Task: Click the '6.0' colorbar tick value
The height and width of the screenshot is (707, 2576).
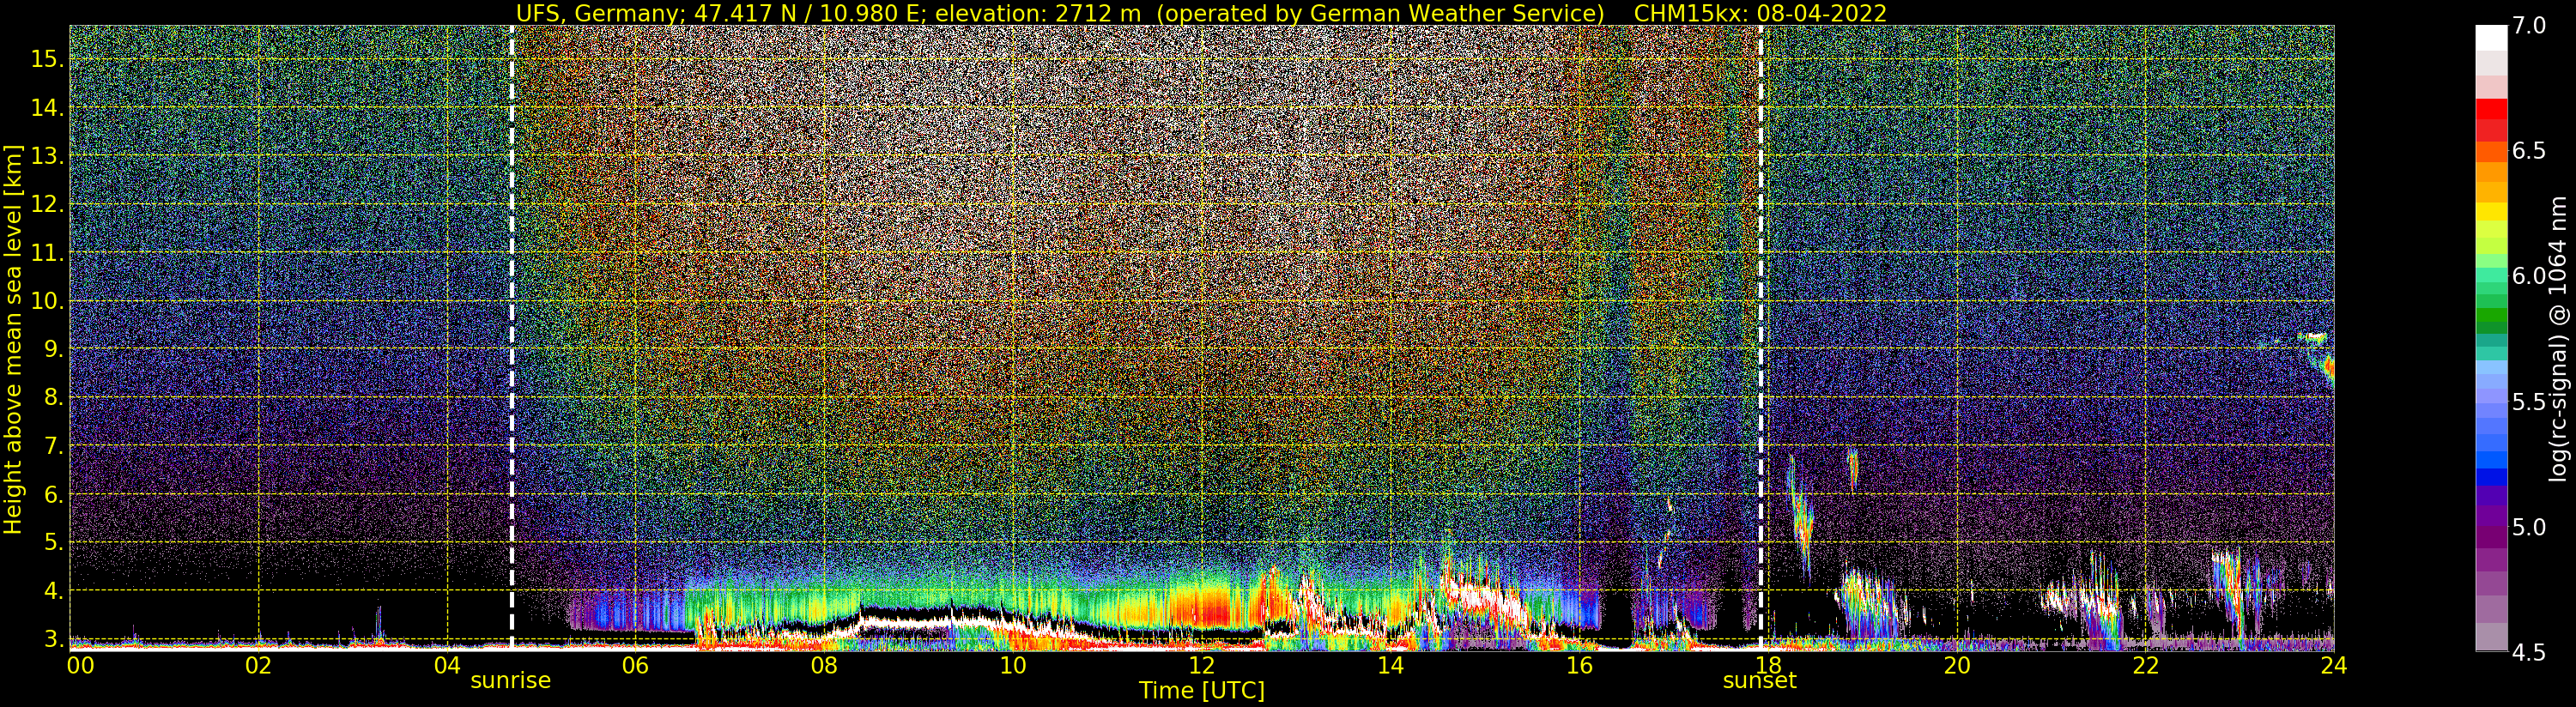Action: 2529,276
